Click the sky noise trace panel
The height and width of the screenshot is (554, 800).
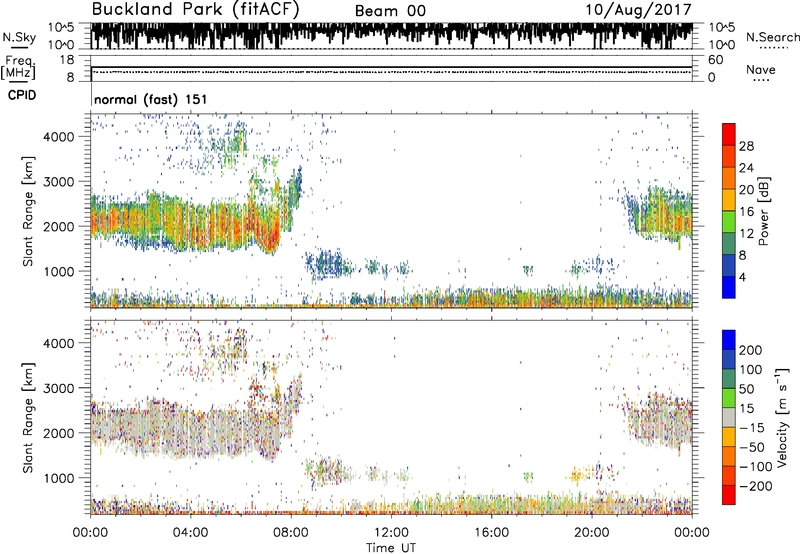click(x=391, y=36)
